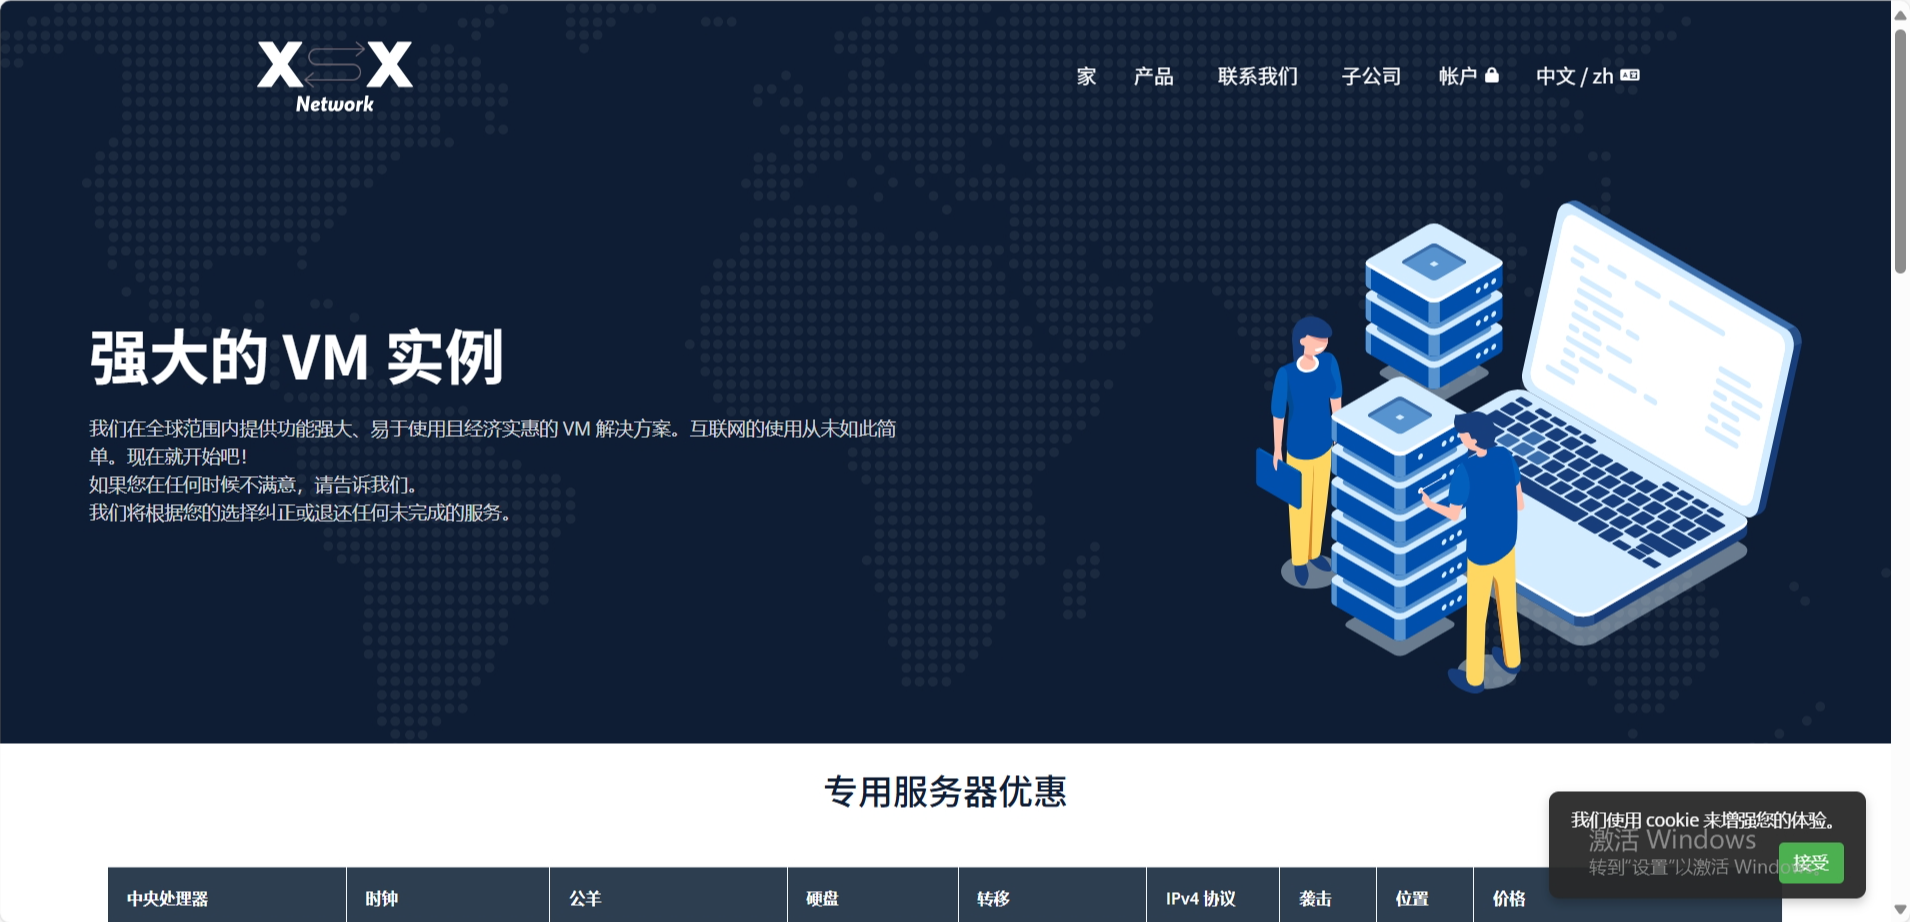
Task: Click the 时钟 column header
Action: (x=381, y=898)
